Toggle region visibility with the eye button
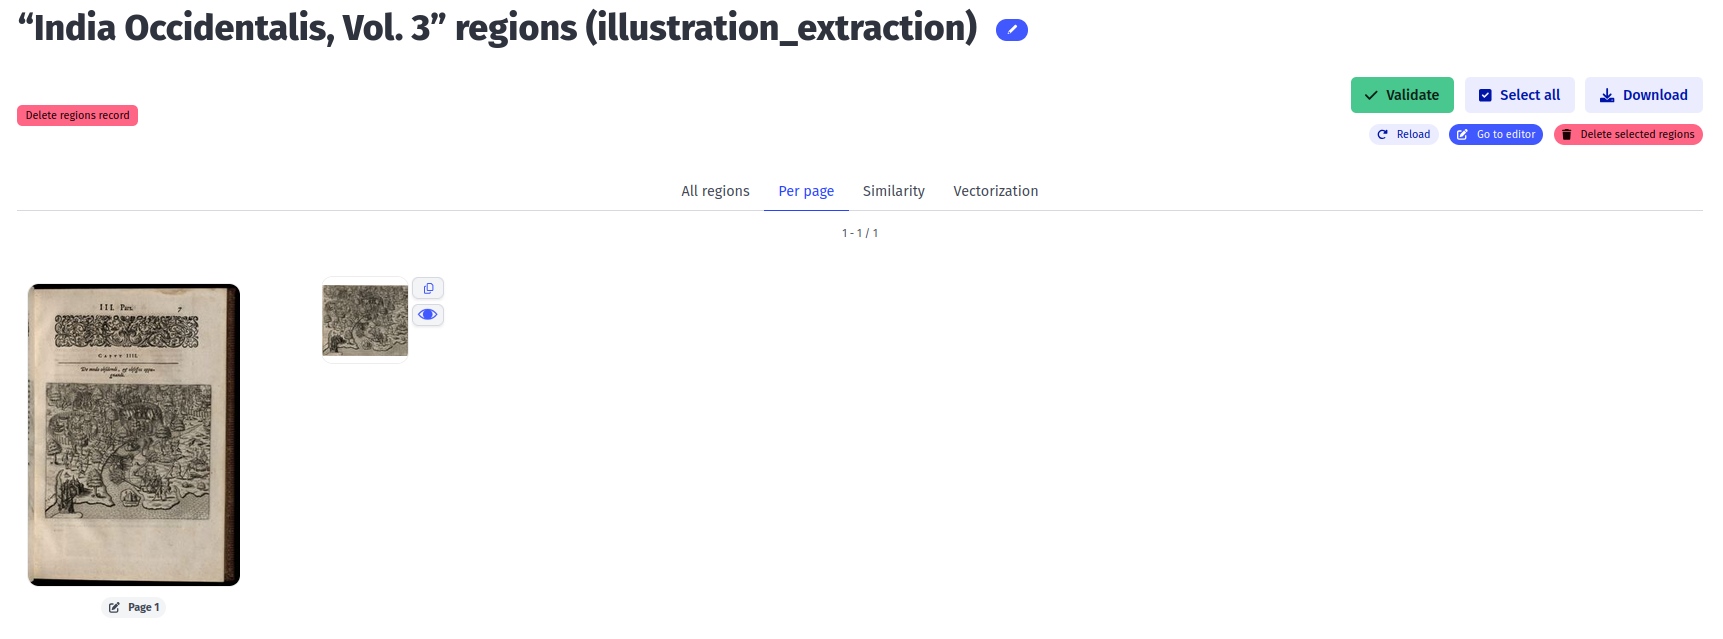The width and height of the screenshot is (1723, 639). coord(428,313)
